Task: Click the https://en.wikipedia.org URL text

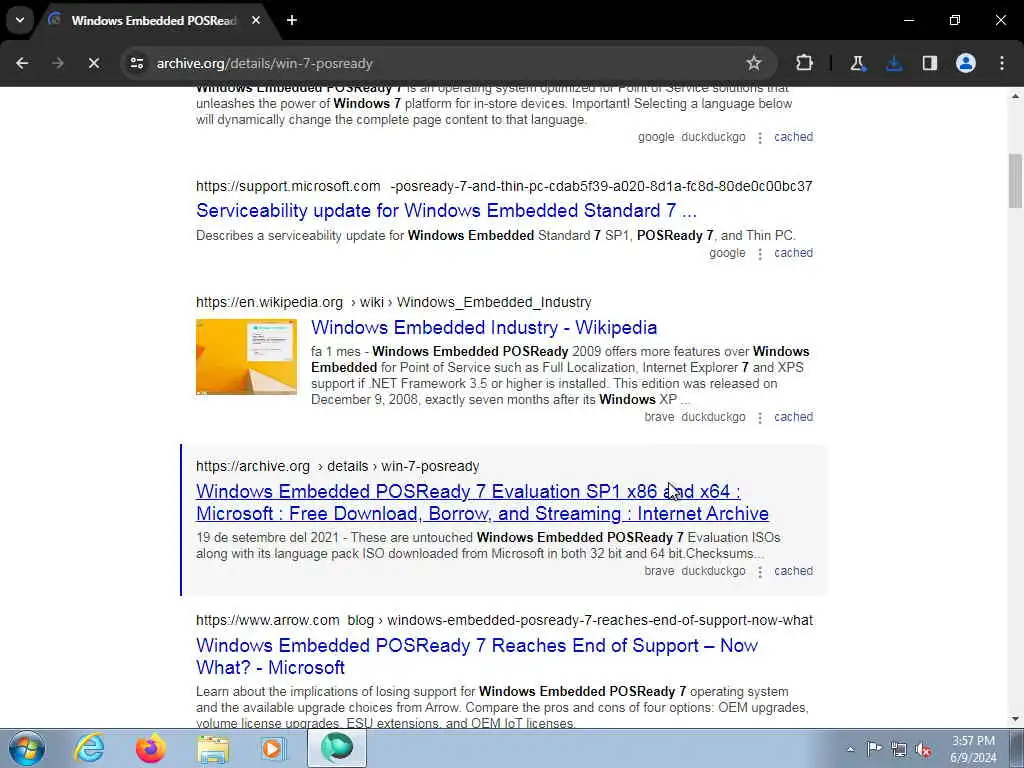Action: coord(269,302)
